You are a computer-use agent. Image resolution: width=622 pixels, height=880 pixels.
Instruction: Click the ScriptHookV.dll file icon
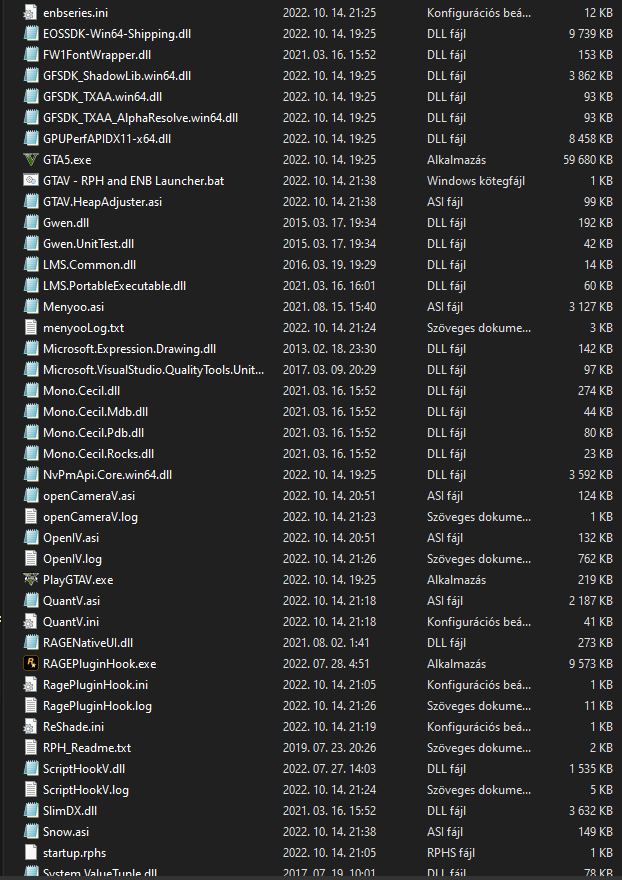click(x=30, y=769)
